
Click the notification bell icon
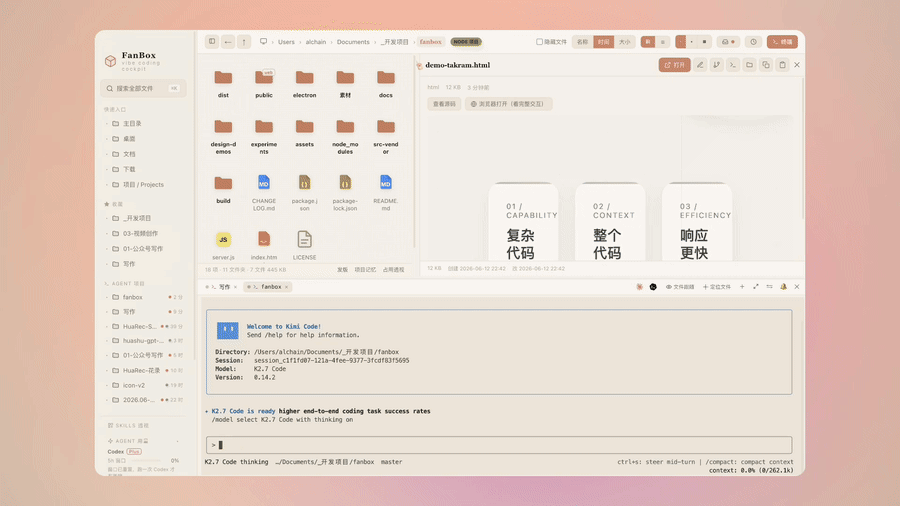pos(783,287)
